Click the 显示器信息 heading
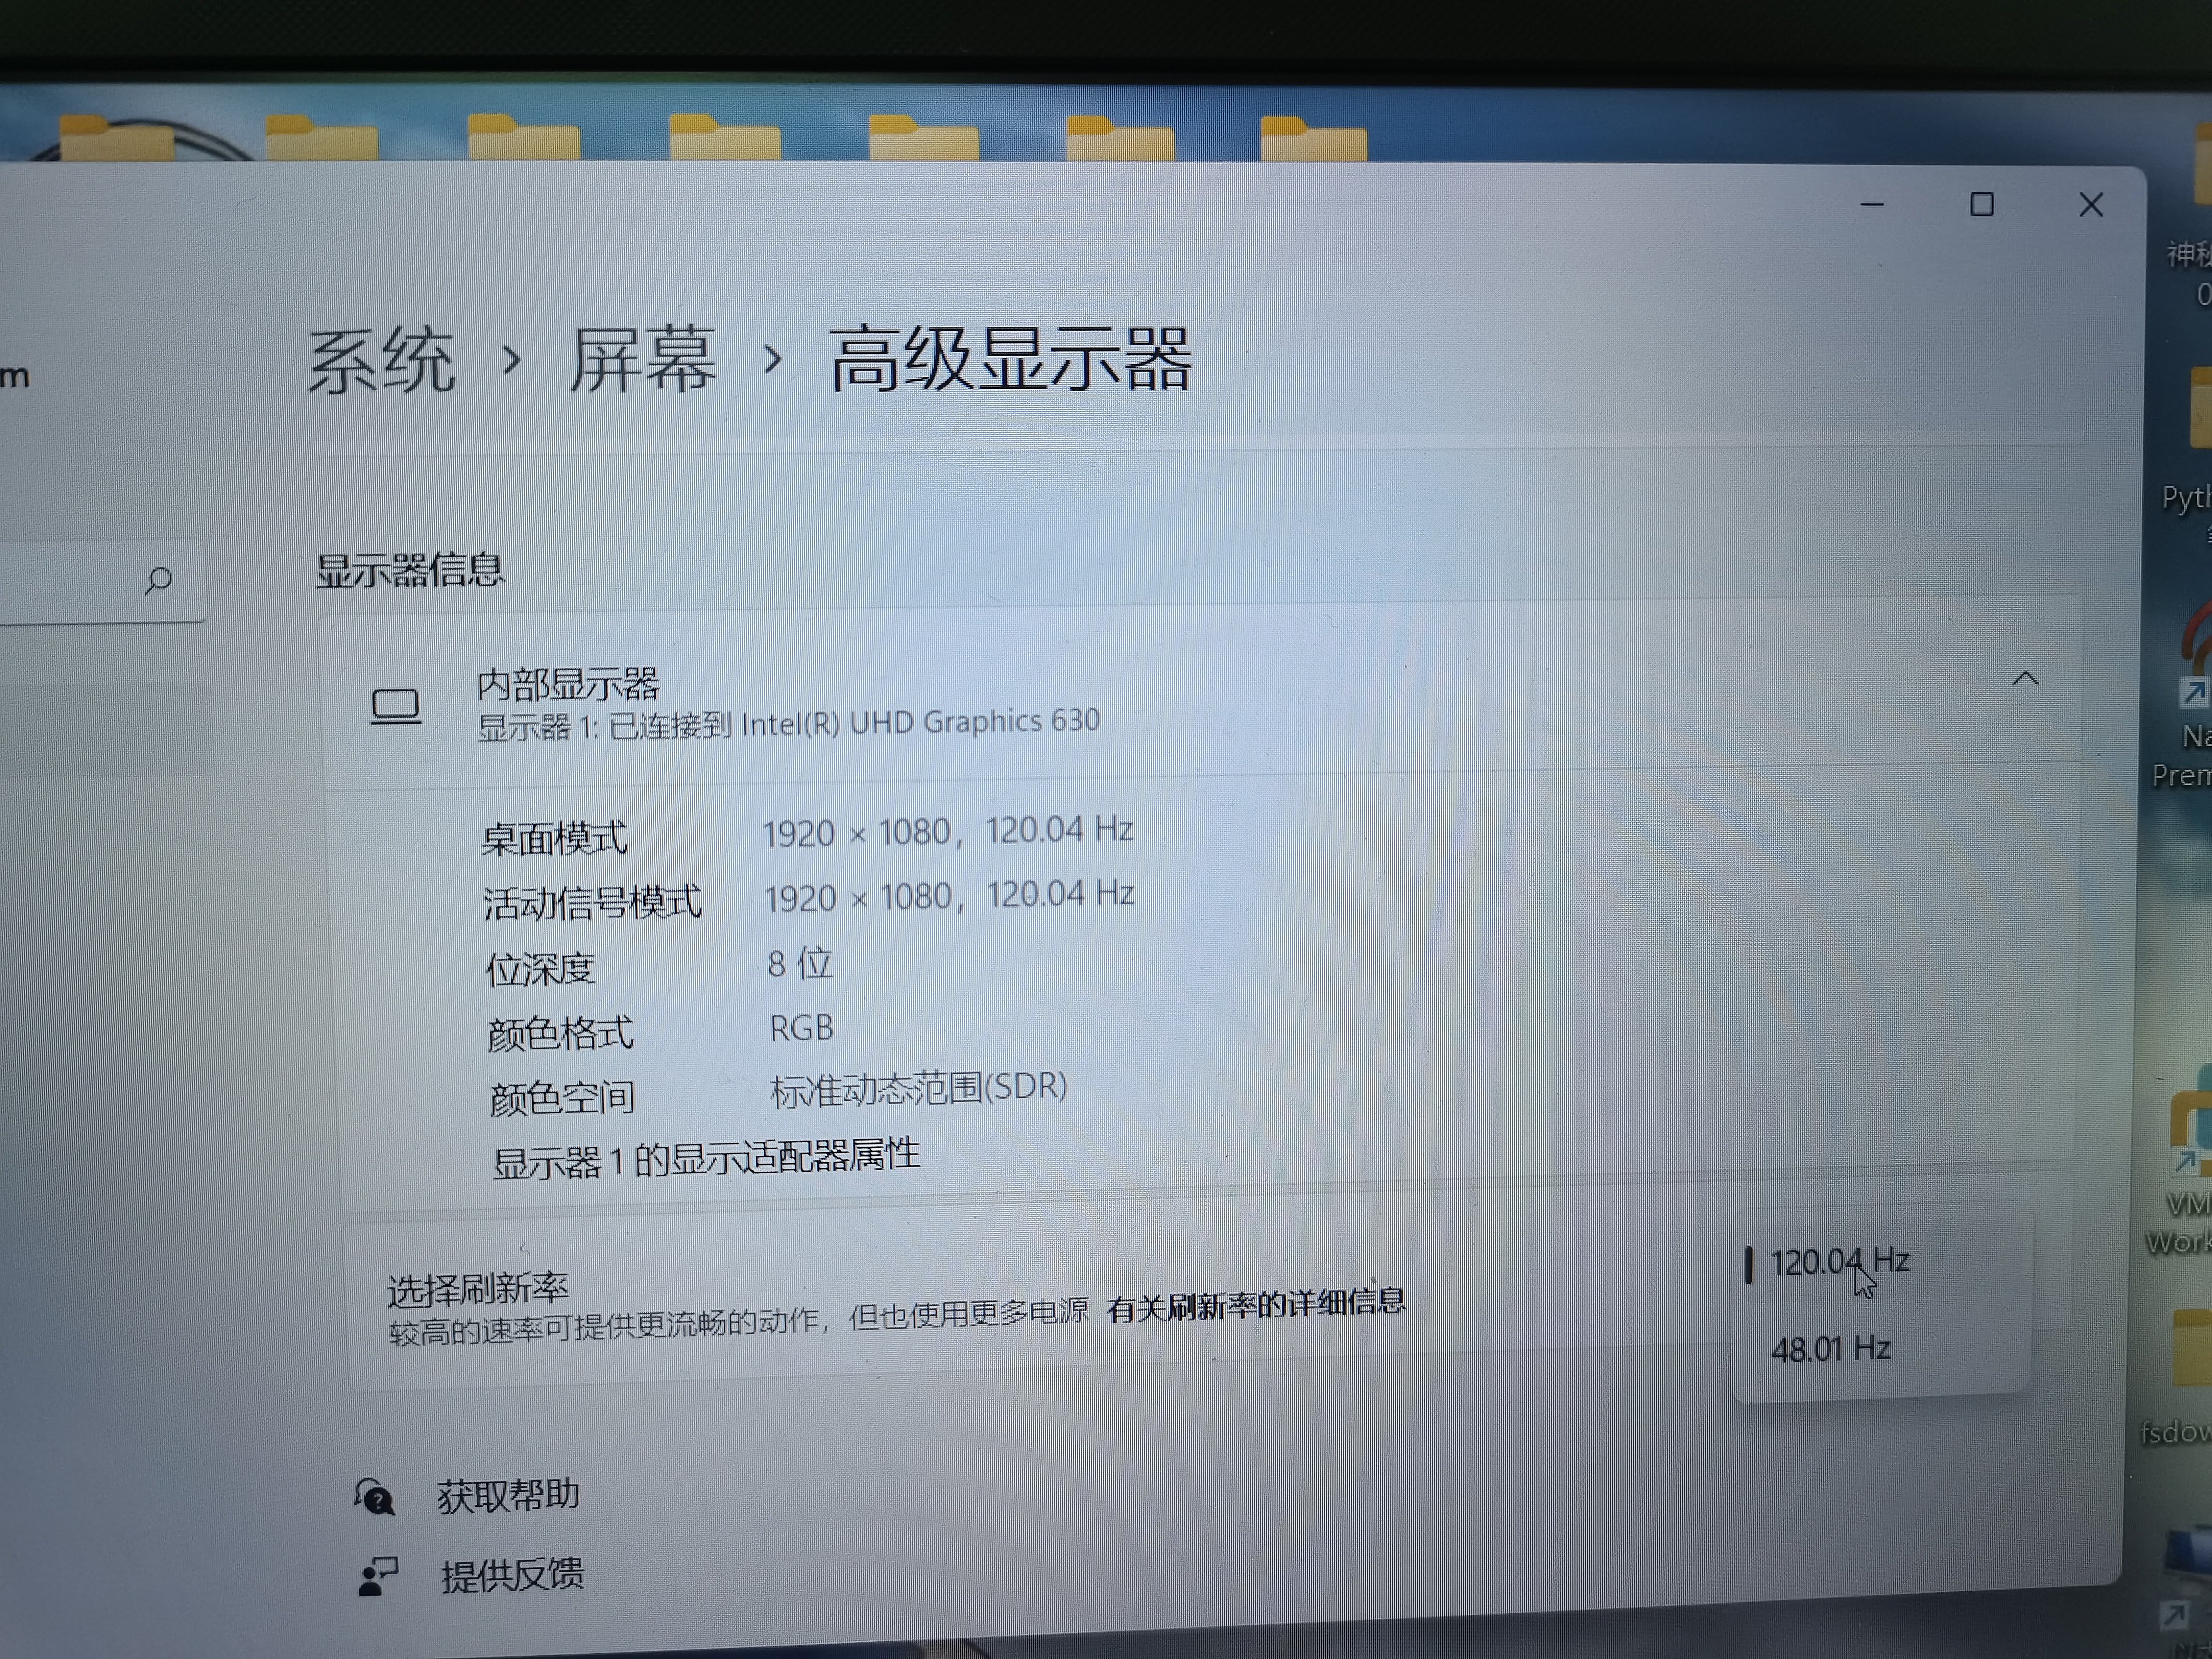The width and height of the screenshot is (2212, 1659). 410,570
